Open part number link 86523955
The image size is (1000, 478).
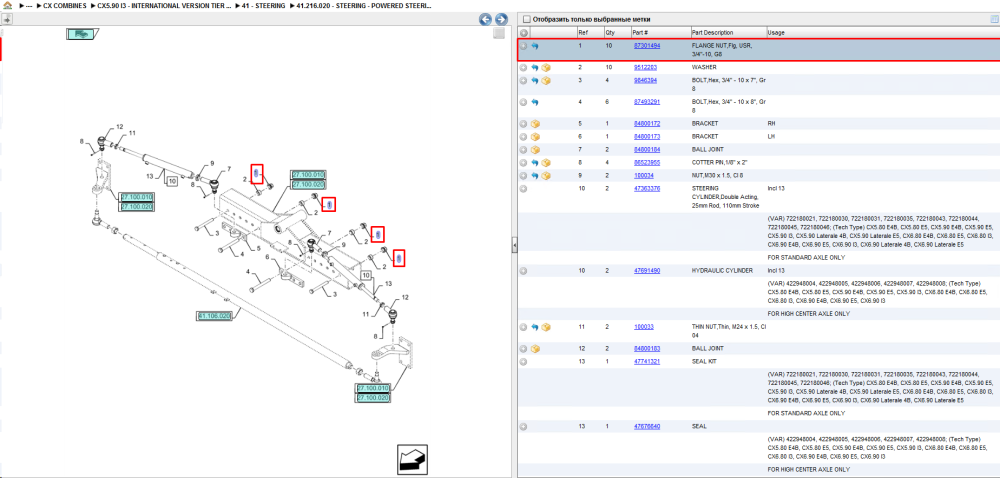click(646, 163)
